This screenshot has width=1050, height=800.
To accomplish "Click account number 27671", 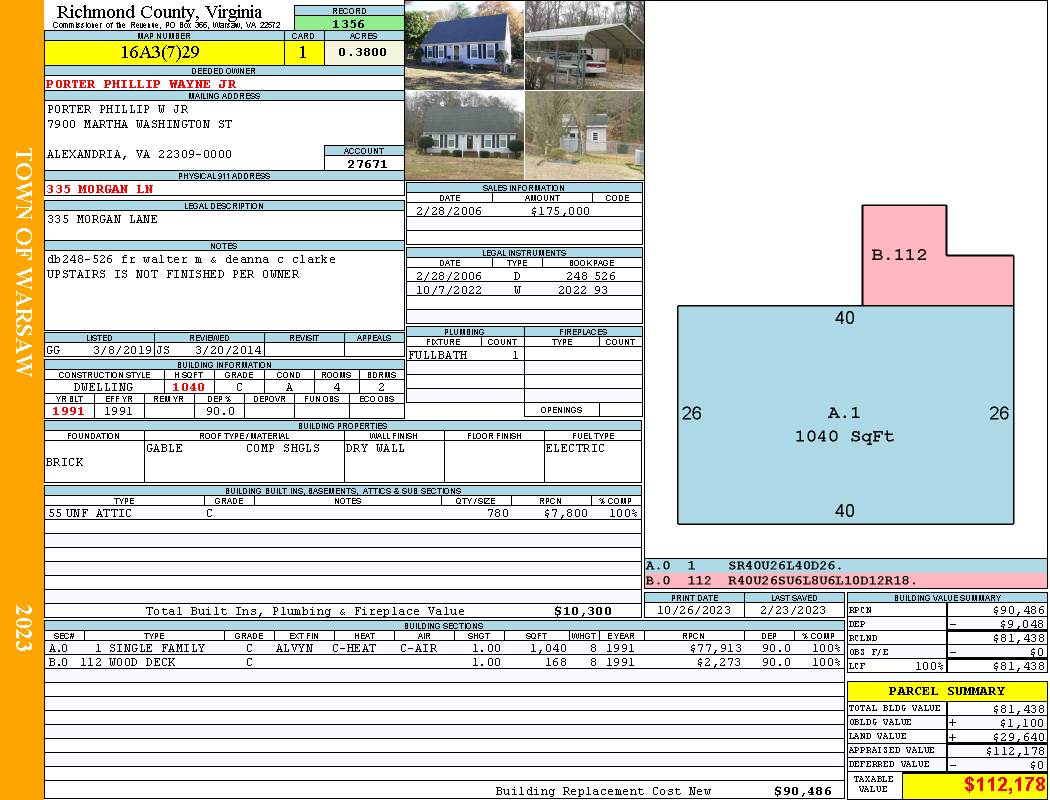I will coord(367,163).
